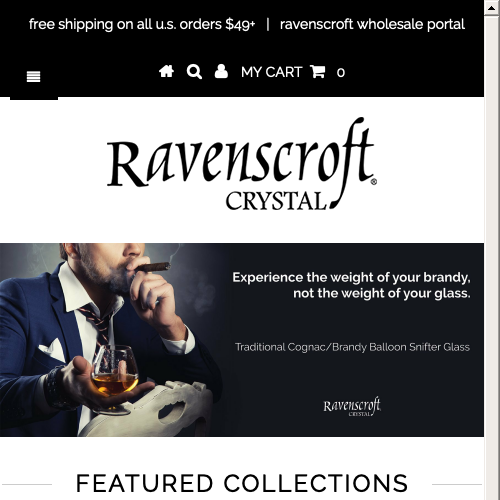500x500 pixels.
Task: Visit the ravenscroft wholesale portal link
Action: [x=372, y=24]
